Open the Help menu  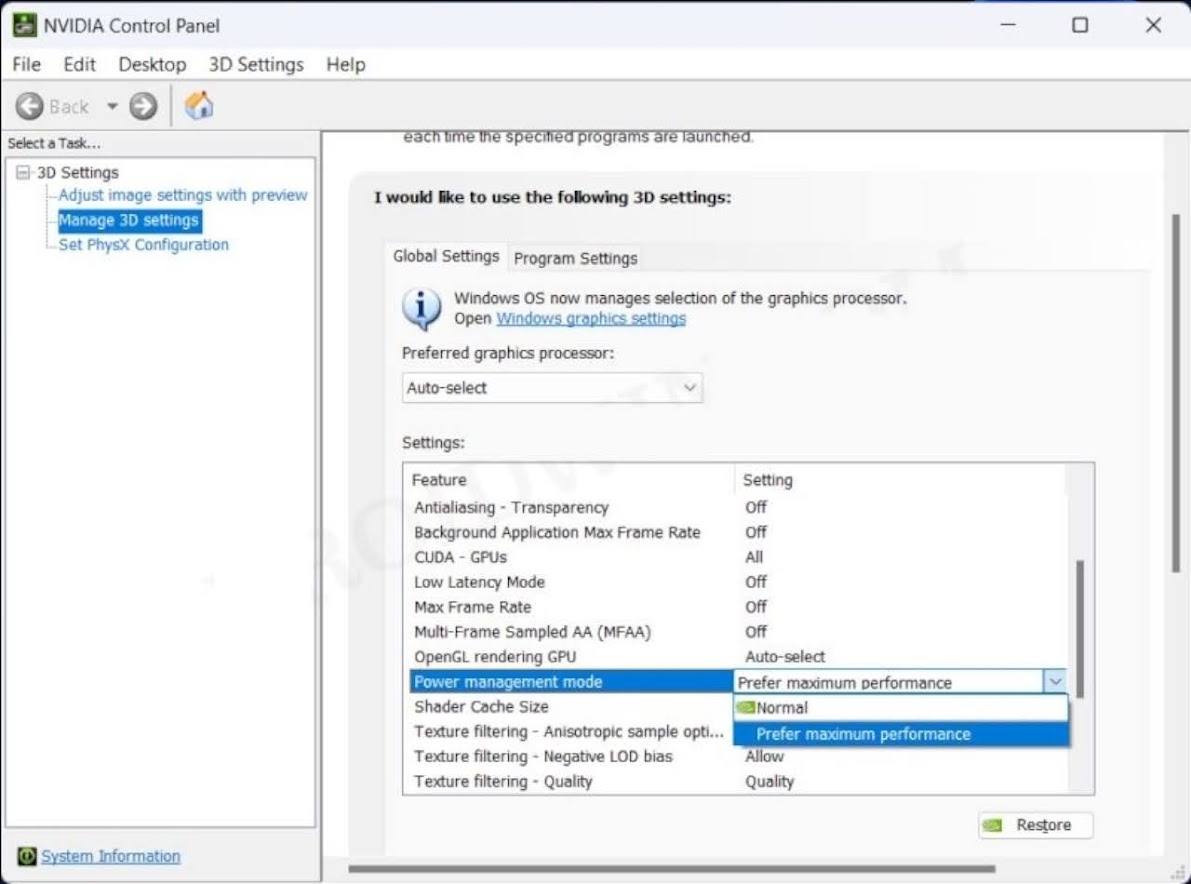(346, 65)
